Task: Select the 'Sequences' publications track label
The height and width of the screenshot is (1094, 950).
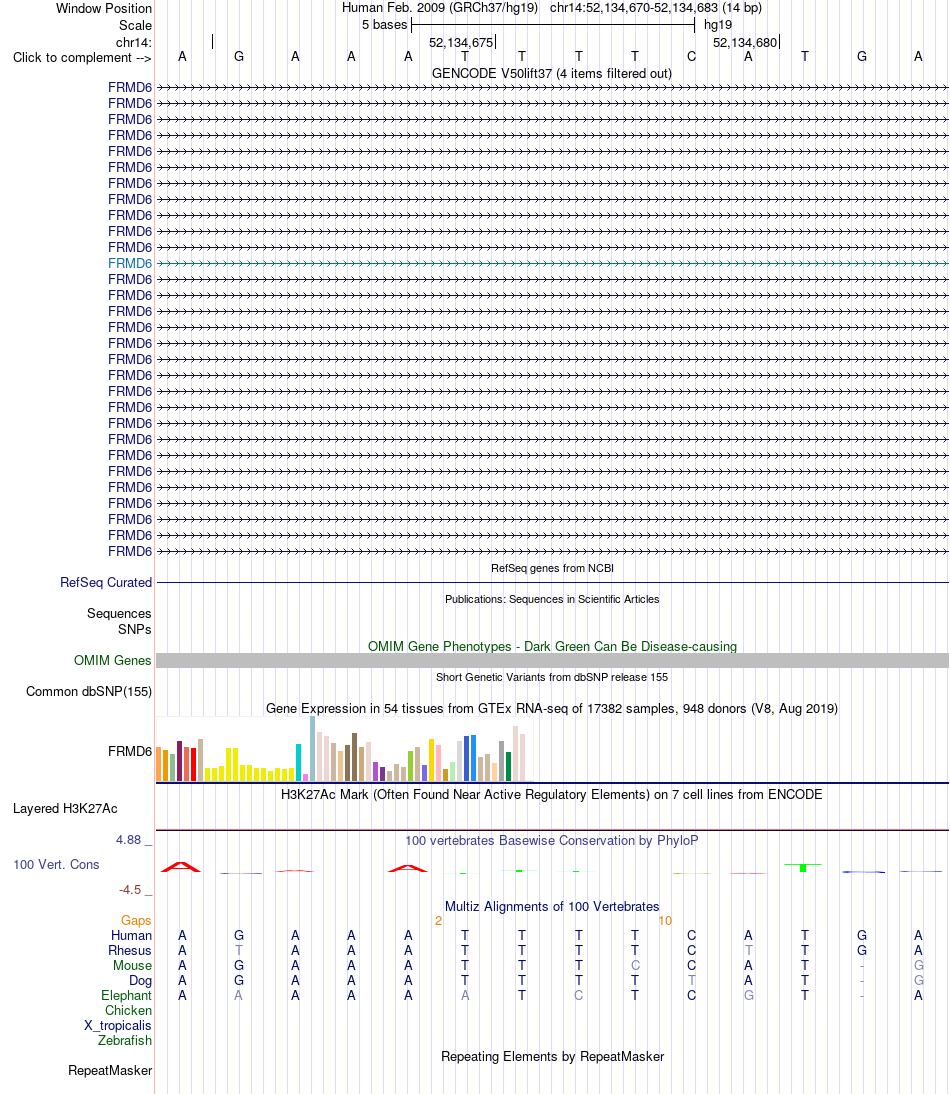Action: (x=119, y=613)
